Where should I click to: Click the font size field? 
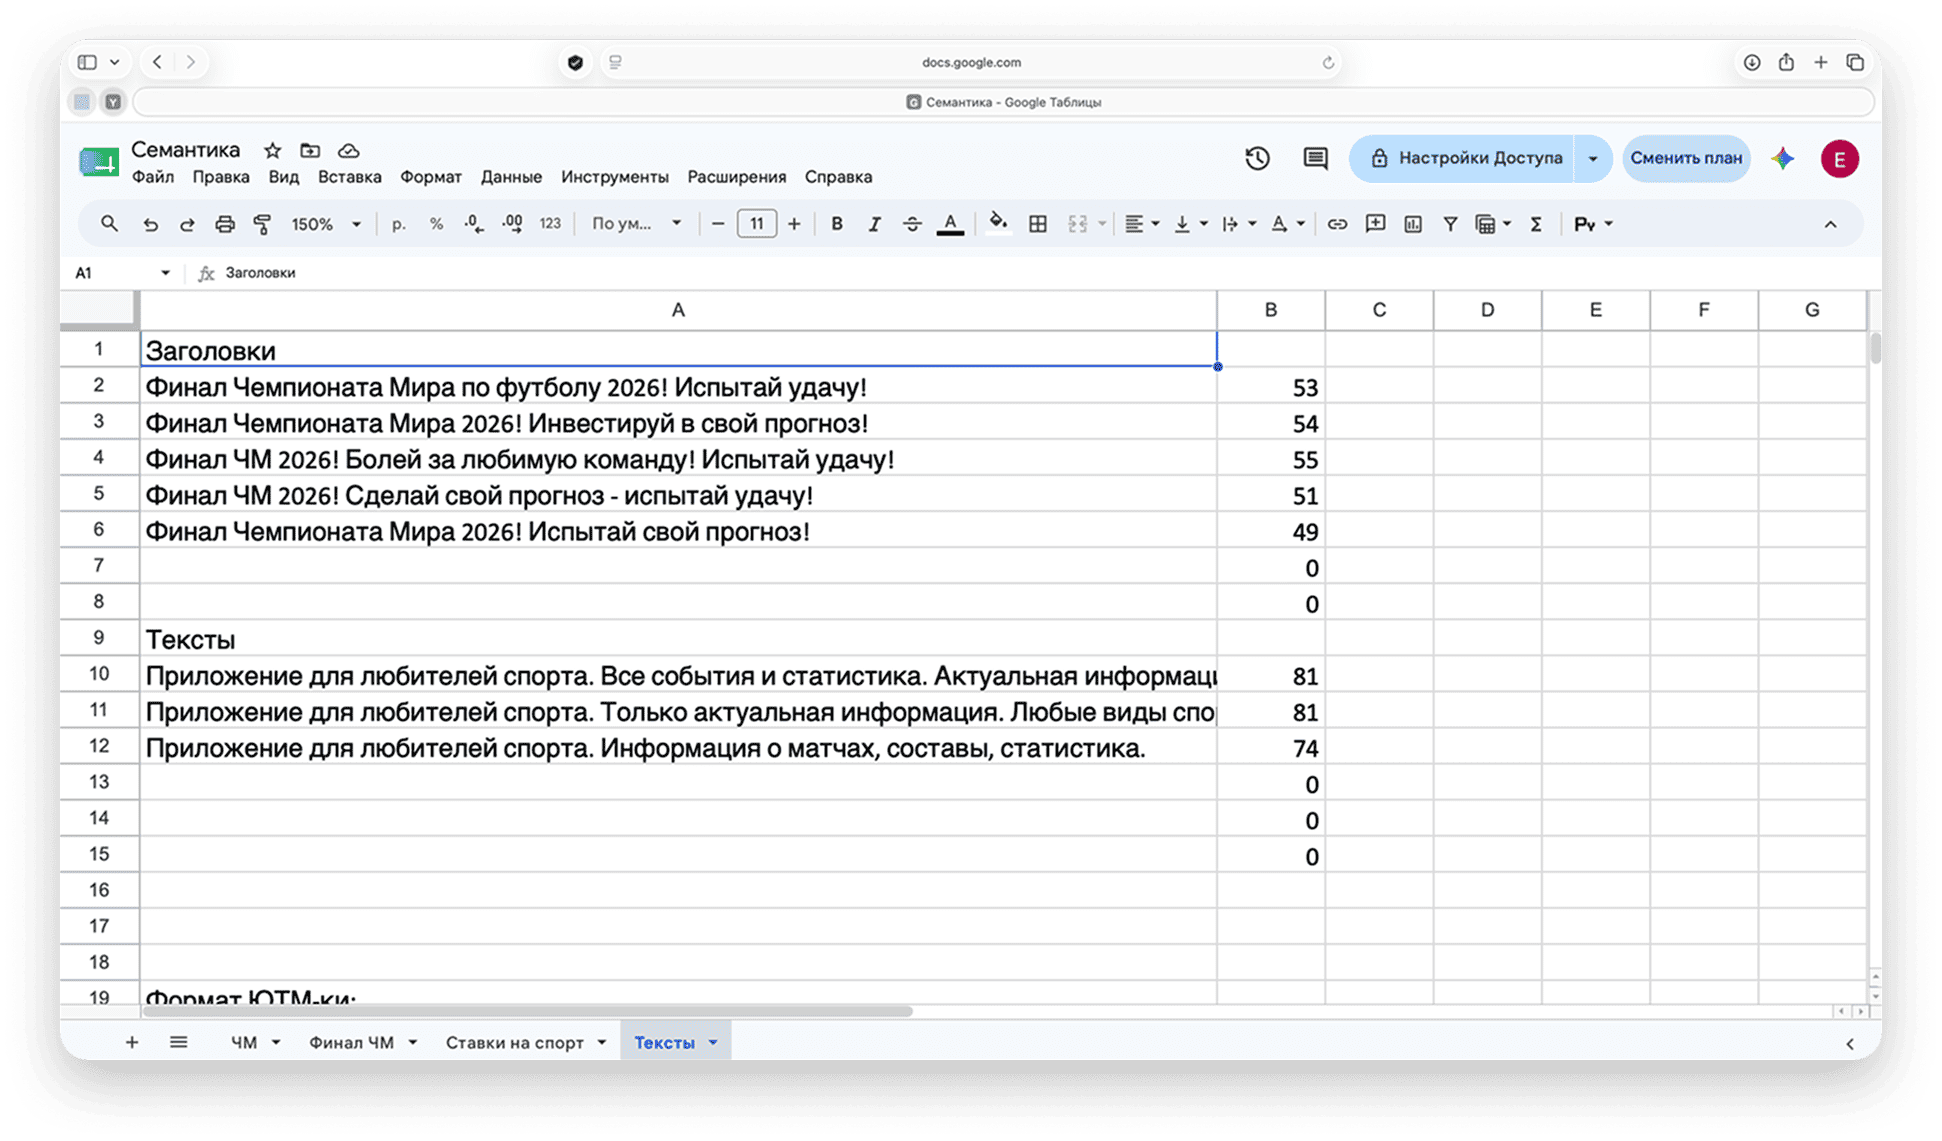click(x=757, y=224)
